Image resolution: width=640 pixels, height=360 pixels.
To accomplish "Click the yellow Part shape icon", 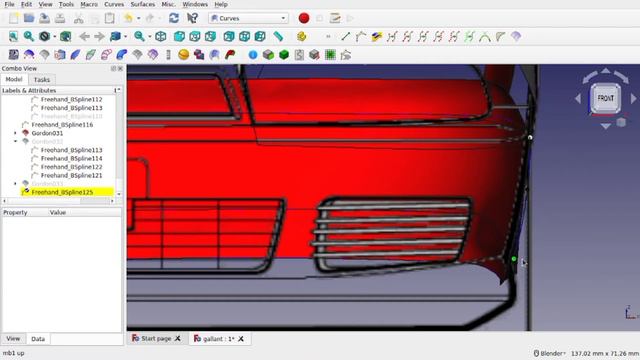I will tap(302, 37).
